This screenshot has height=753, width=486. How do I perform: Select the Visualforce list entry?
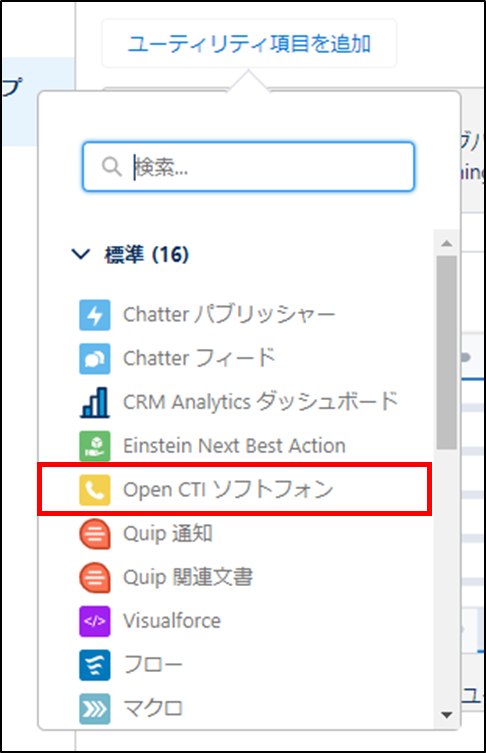pos(235,621)
